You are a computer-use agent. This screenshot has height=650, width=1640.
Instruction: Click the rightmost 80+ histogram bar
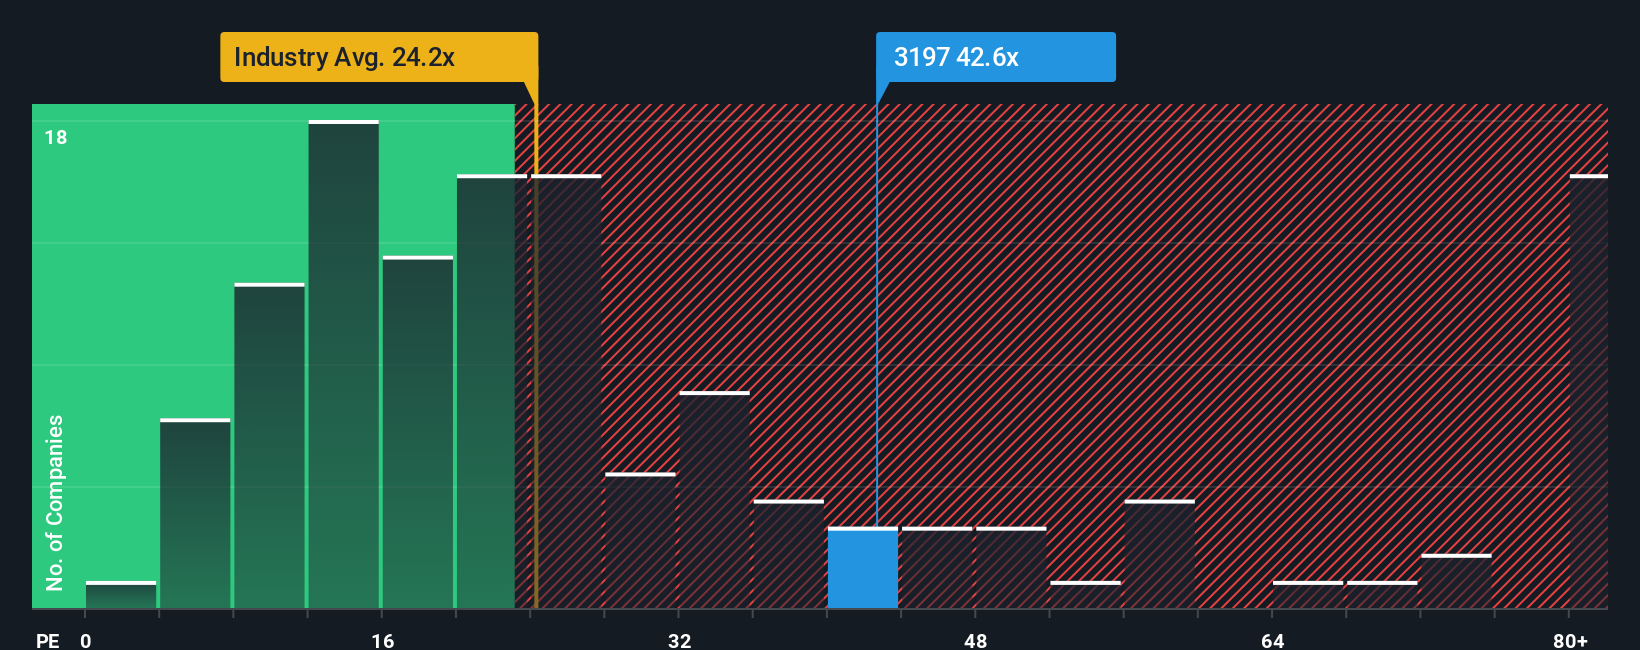pyautogui.click(x=1589, y=391)
